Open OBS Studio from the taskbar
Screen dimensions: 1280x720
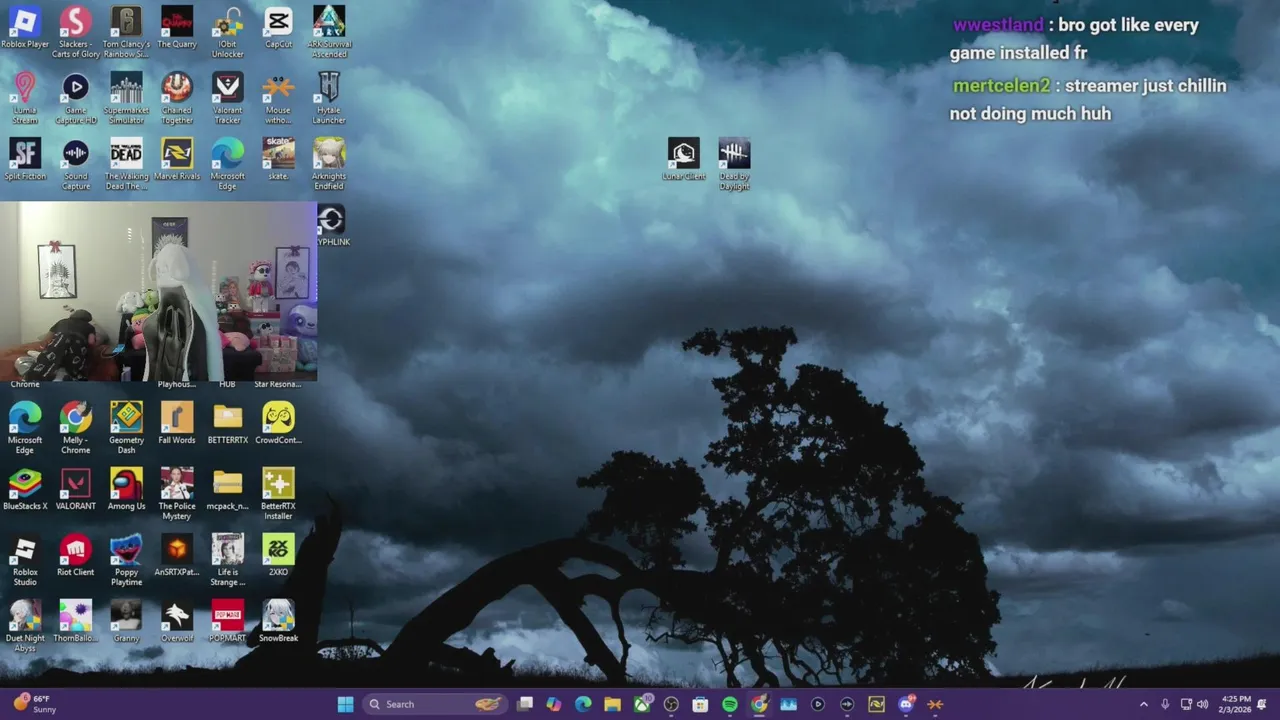(671, 704)
